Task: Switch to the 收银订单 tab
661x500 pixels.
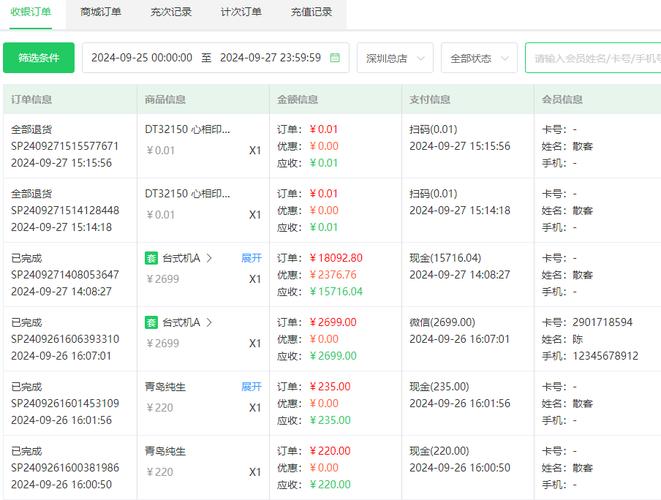Action: coord(31,12)
